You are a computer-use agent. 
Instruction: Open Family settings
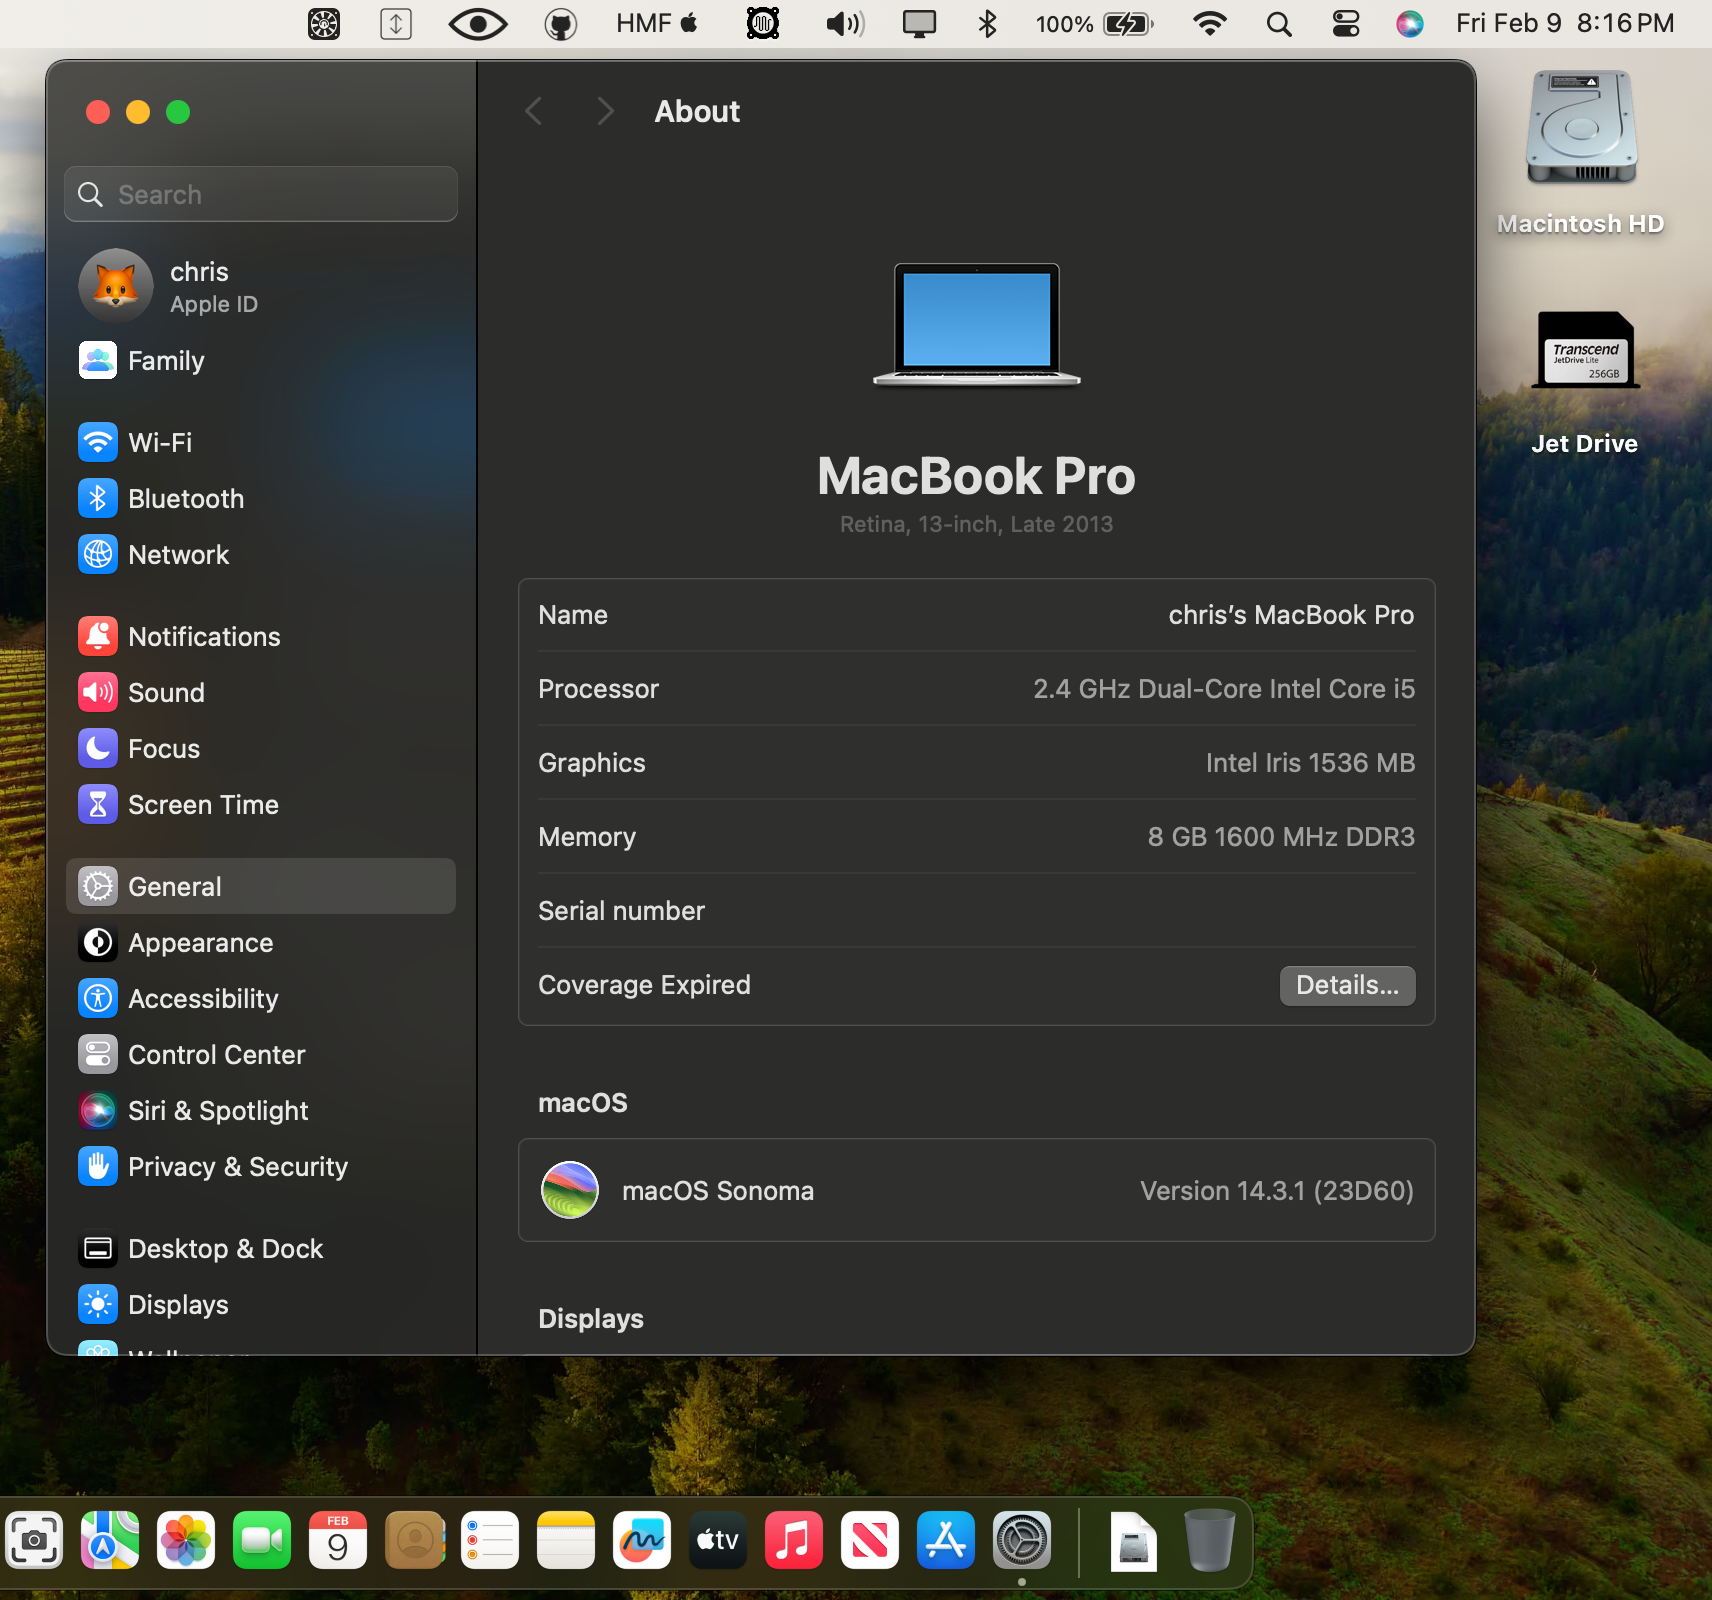260,360
